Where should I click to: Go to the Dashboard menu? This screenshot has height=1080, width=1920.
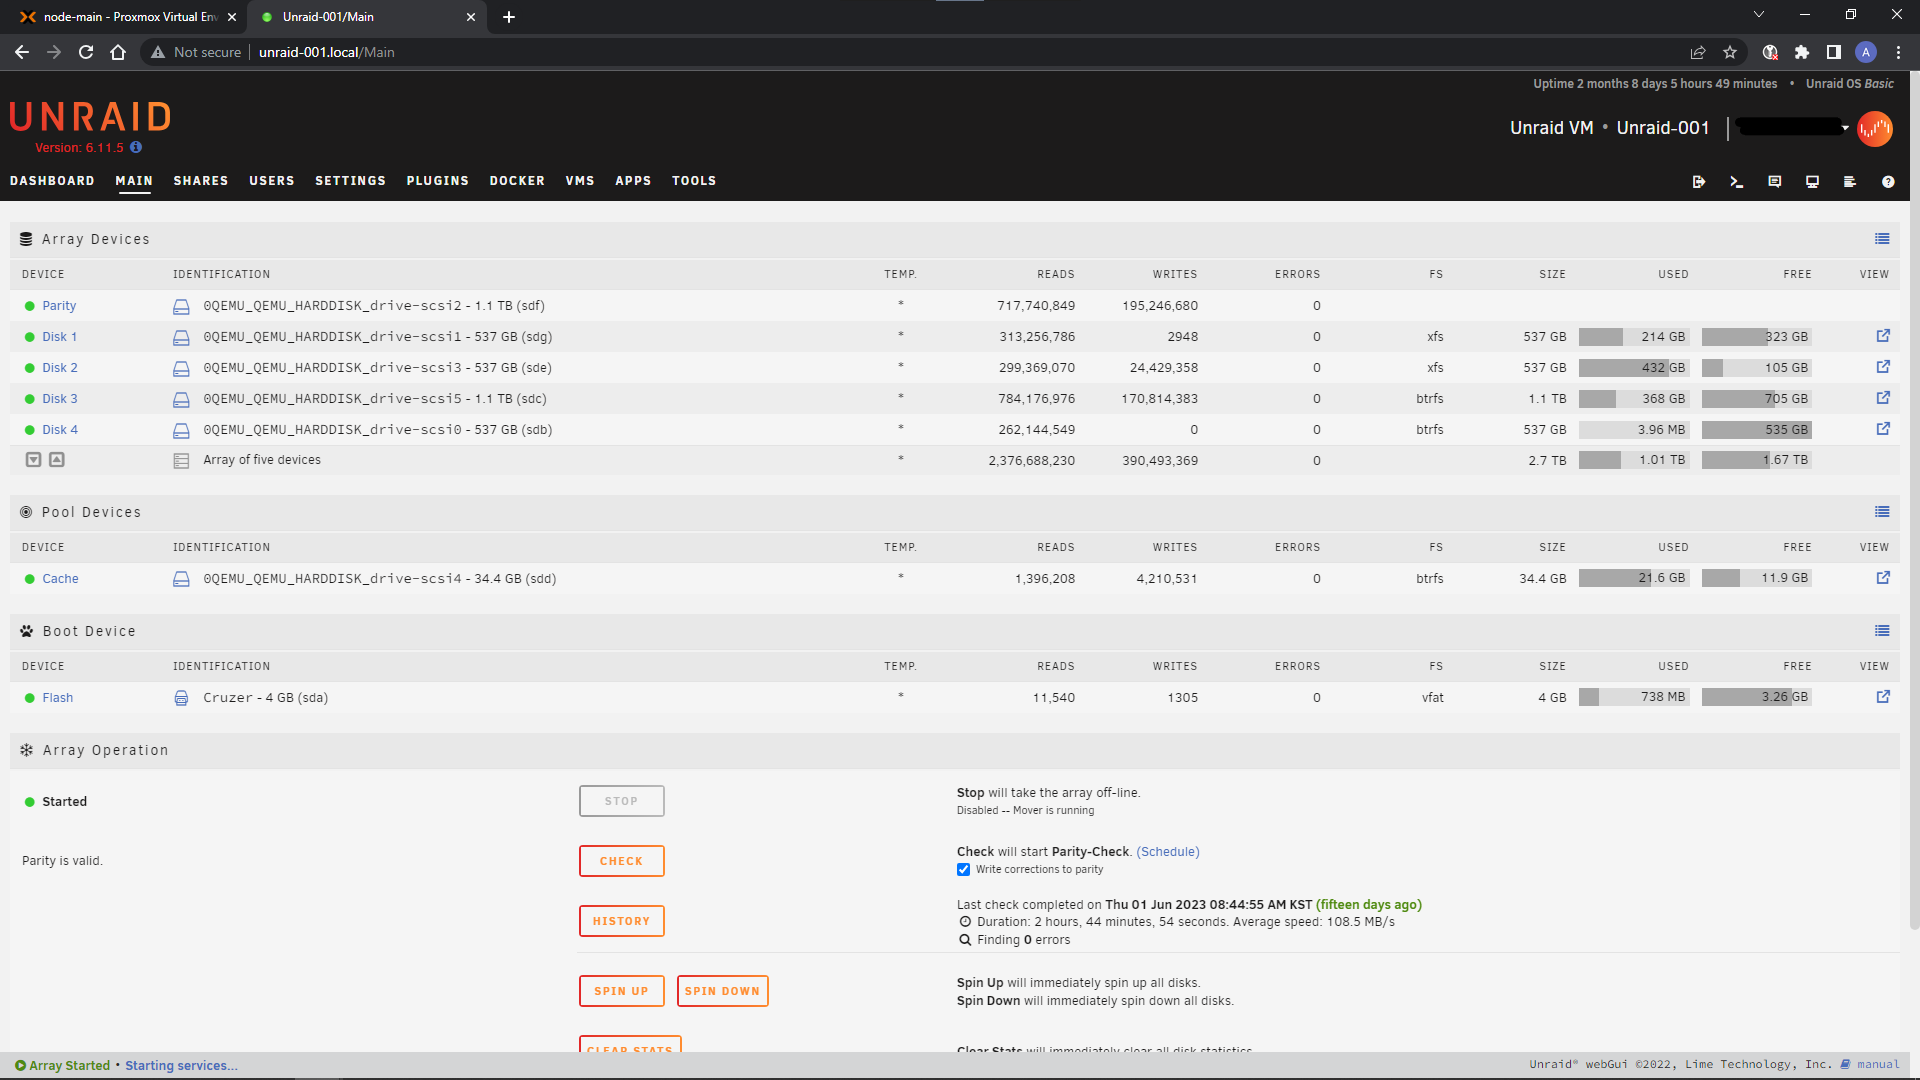(52, 181)
